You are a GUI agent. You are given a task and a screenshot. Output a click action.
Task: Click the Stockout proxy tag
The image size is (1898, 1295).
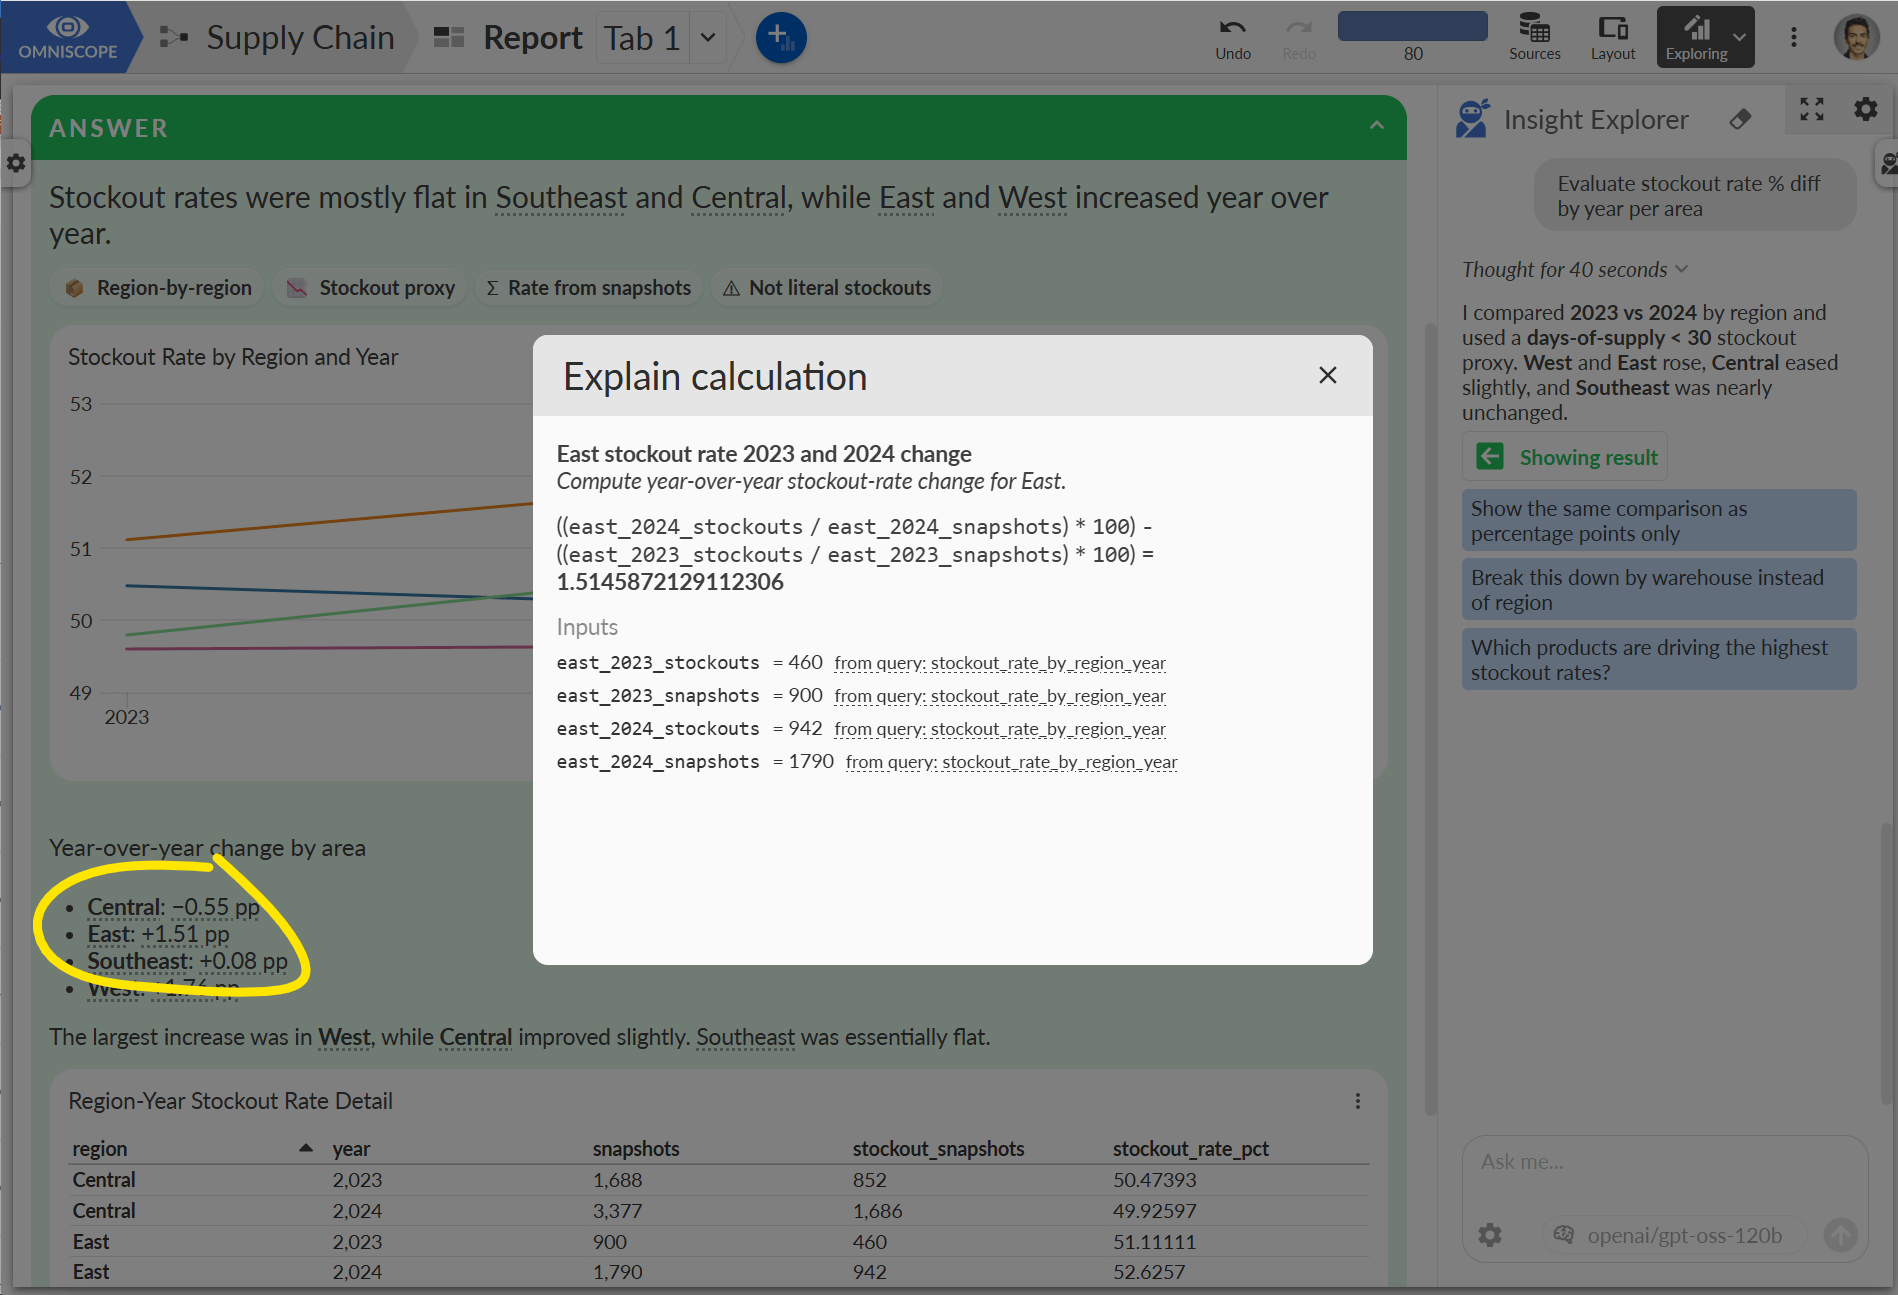(370, 288)
